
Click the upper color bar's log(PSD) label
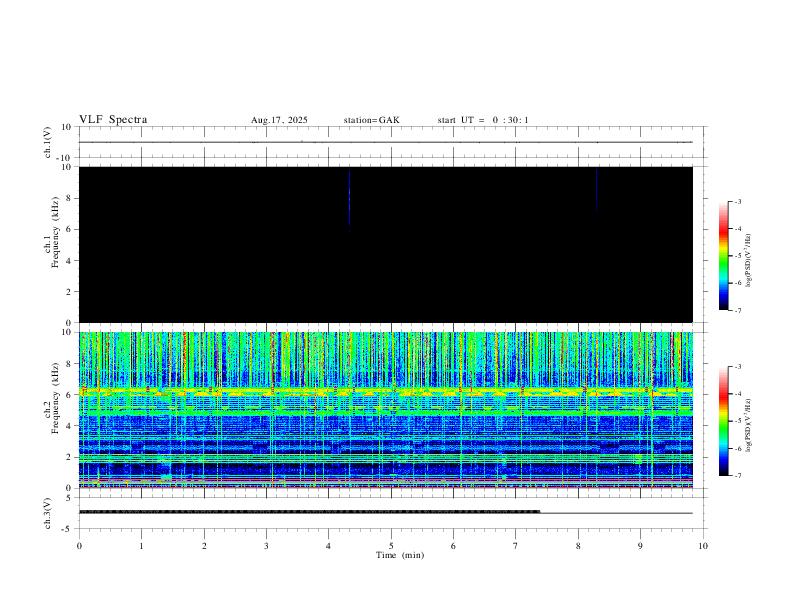click(749, 256)
